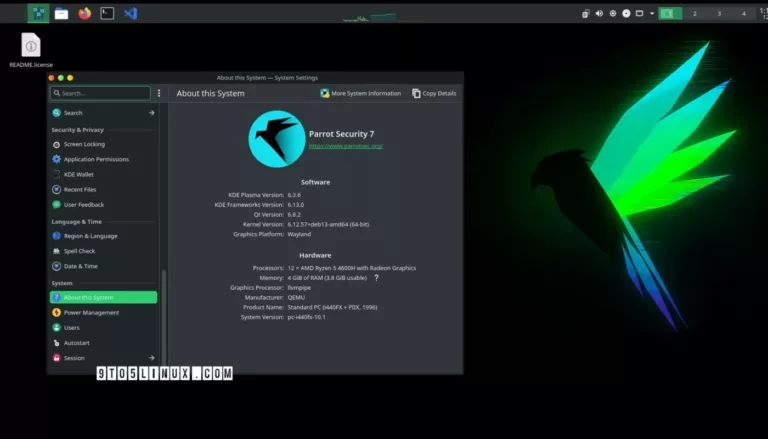Select Region & Language in sidebar
The image size is (768, 439).
(x=90, y=236)
